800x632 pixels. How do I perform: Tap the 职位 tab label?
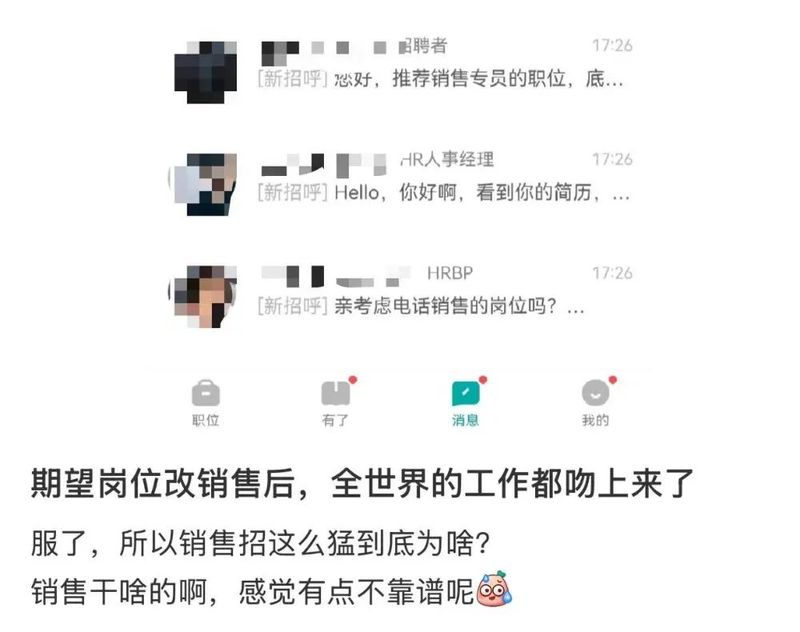206,420
